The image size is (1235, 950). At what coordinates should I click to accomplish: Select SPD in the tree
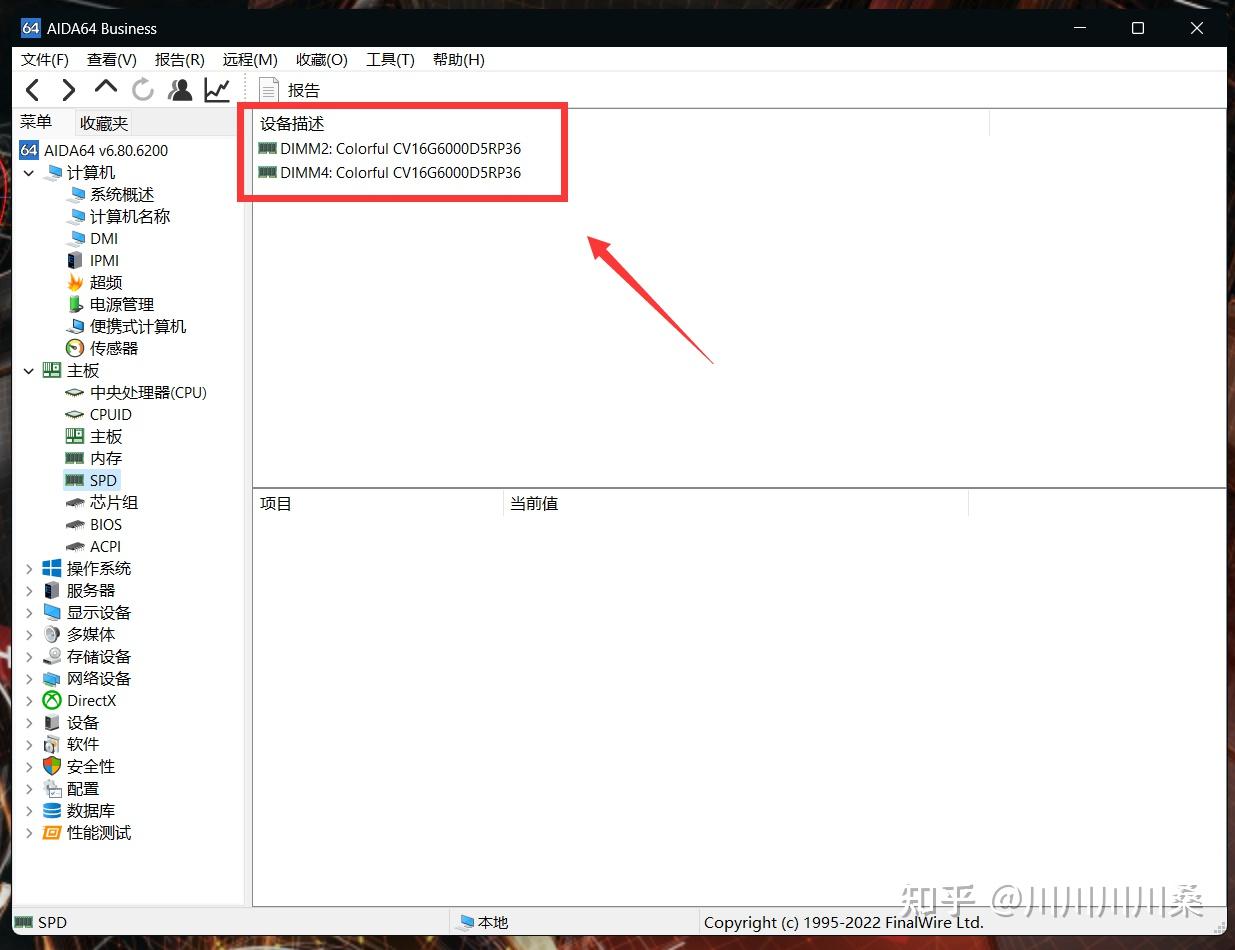(x=103, y=480)
